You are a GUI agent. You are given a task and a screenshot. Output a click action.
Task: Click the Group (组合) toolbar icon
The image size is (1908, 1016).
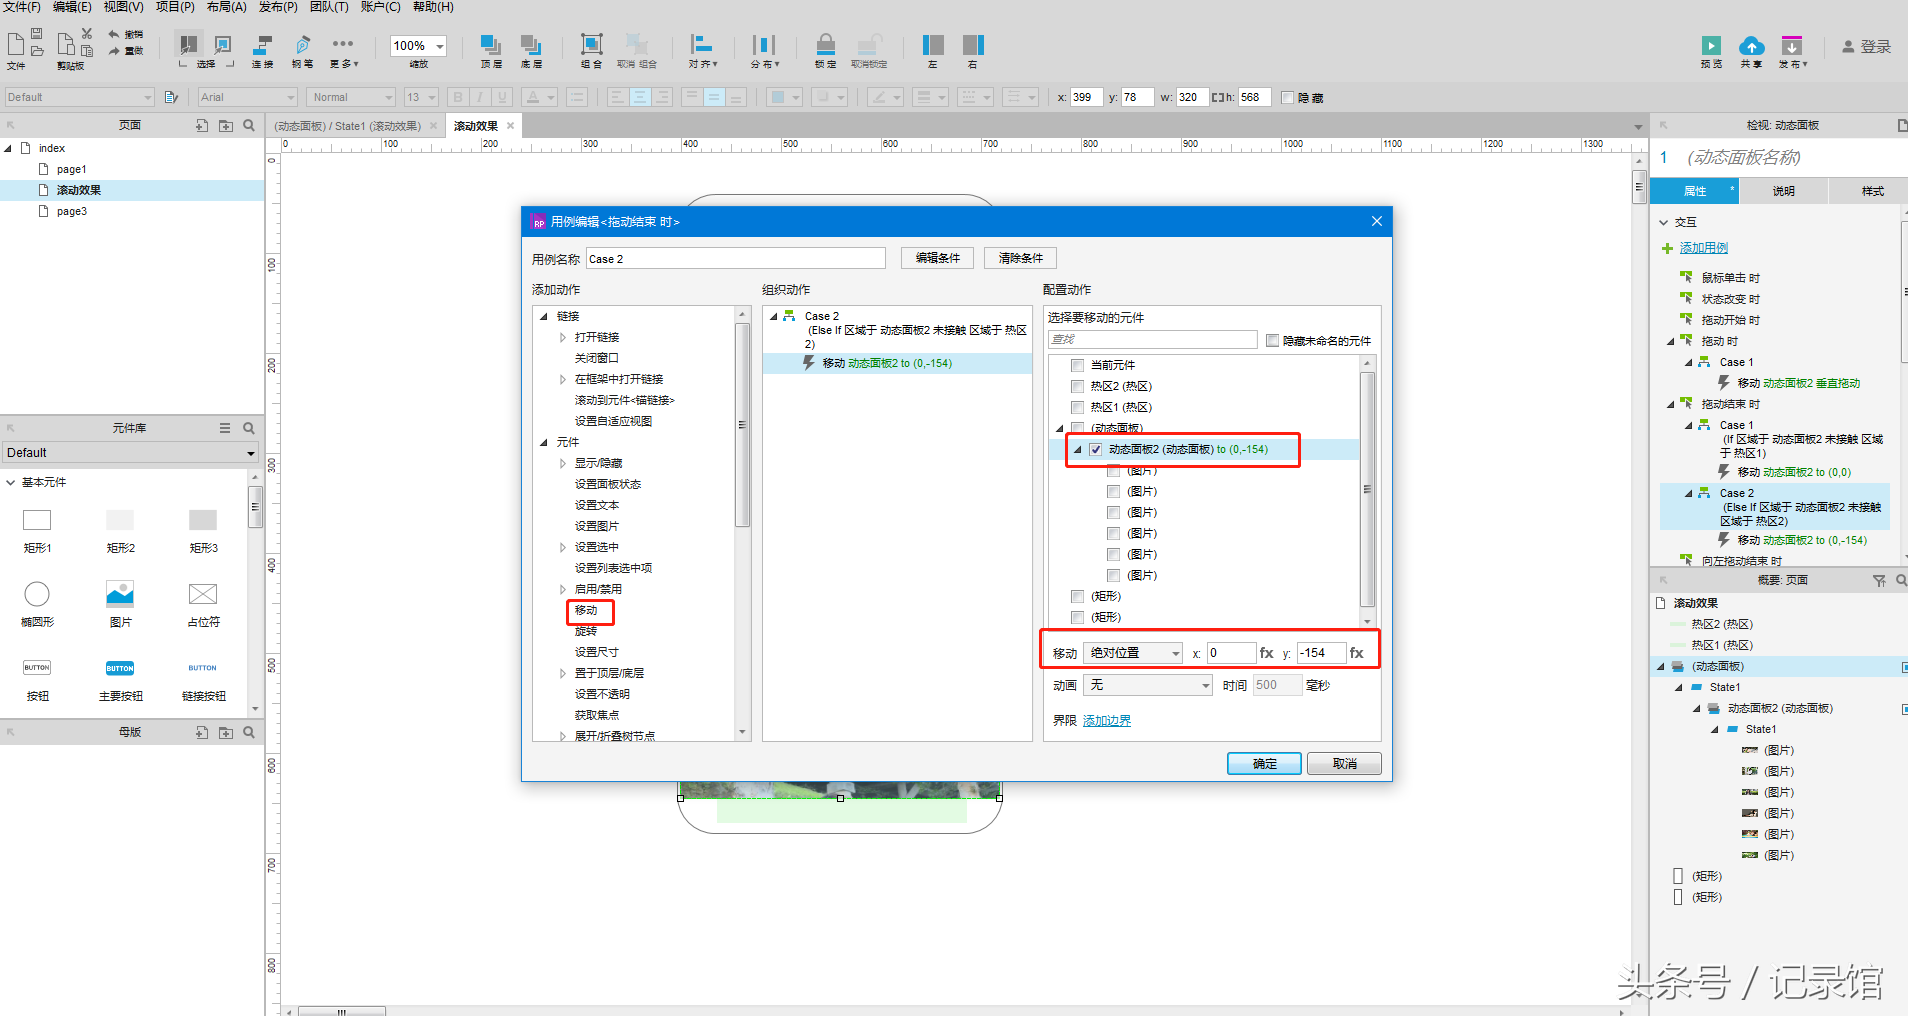(x=591, y=45)
